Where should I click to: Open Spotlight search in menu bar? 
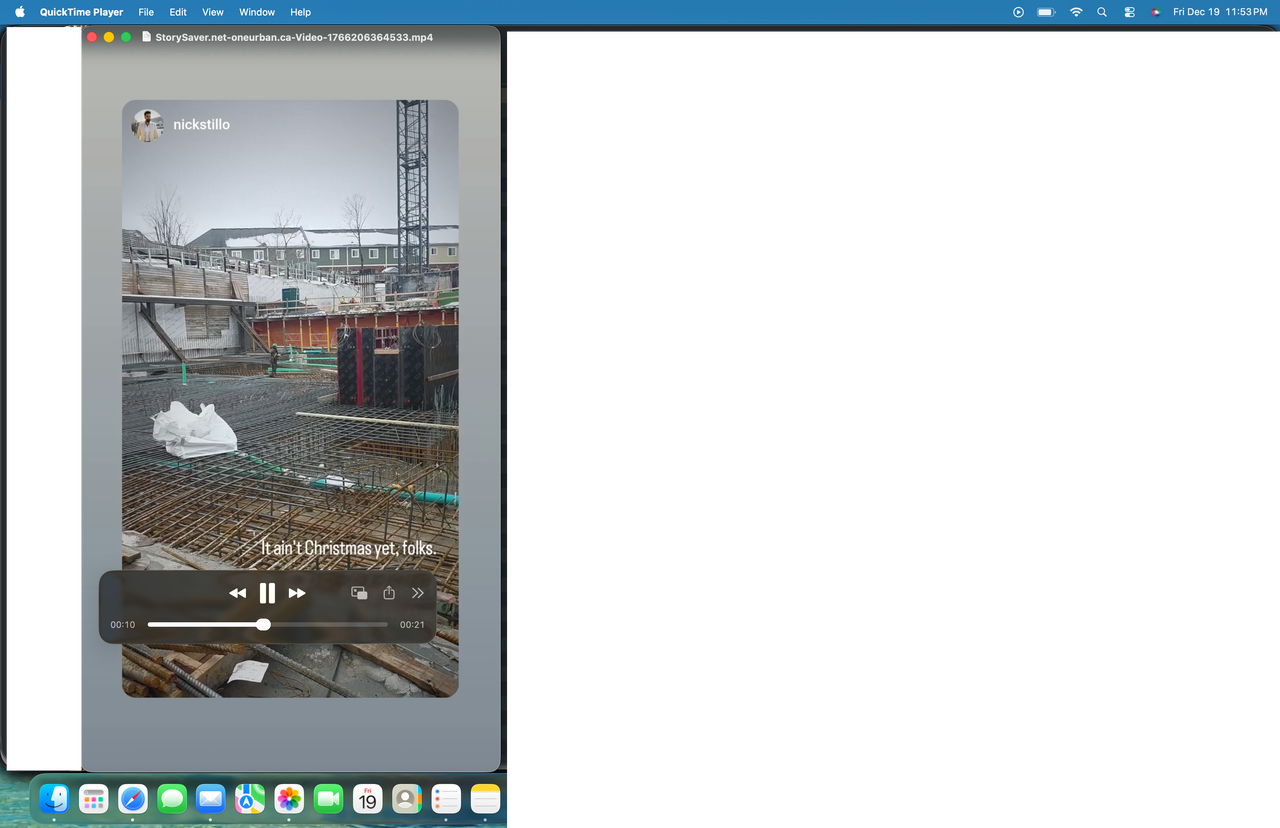1102,12
